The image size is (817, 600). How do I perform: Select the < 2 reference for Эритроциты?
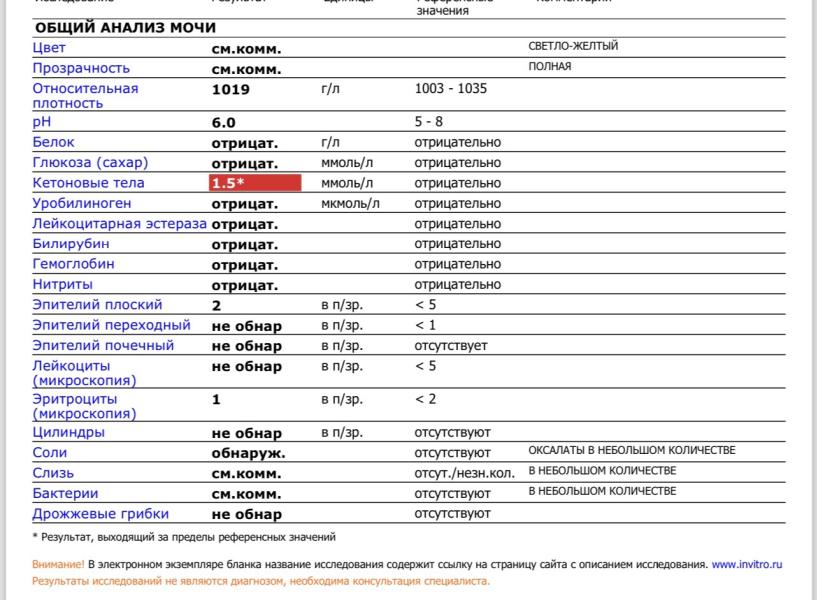[425, 399]
